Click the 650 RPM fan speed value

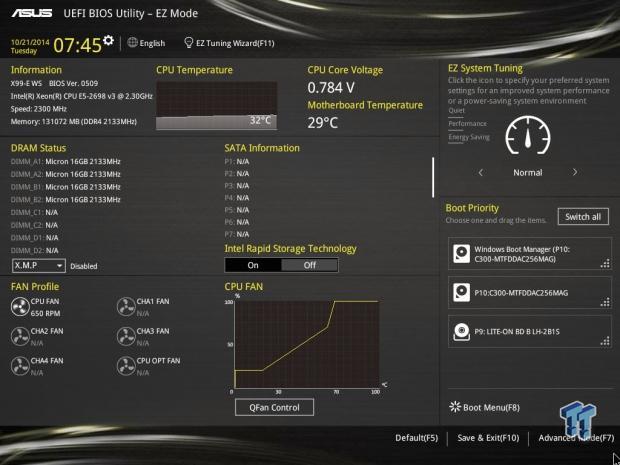[45, 313]
